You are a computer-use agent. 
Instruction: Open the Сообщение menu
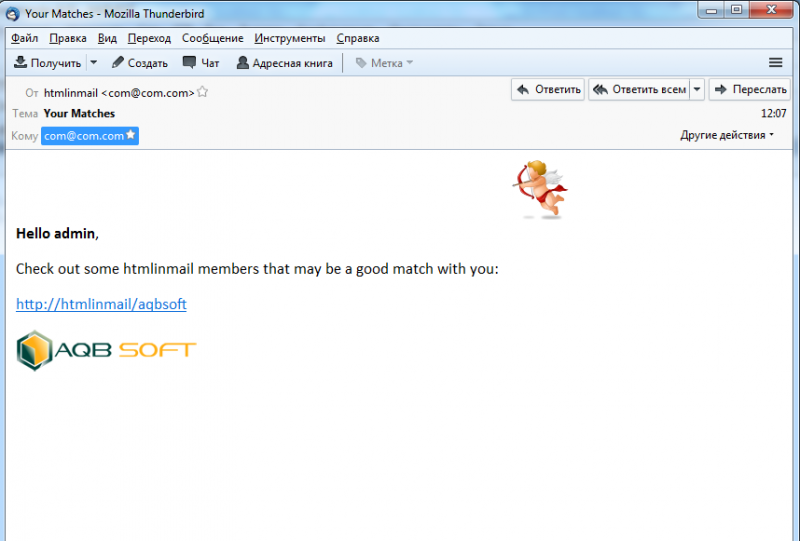pyautogui.click(x=212, y=38)
